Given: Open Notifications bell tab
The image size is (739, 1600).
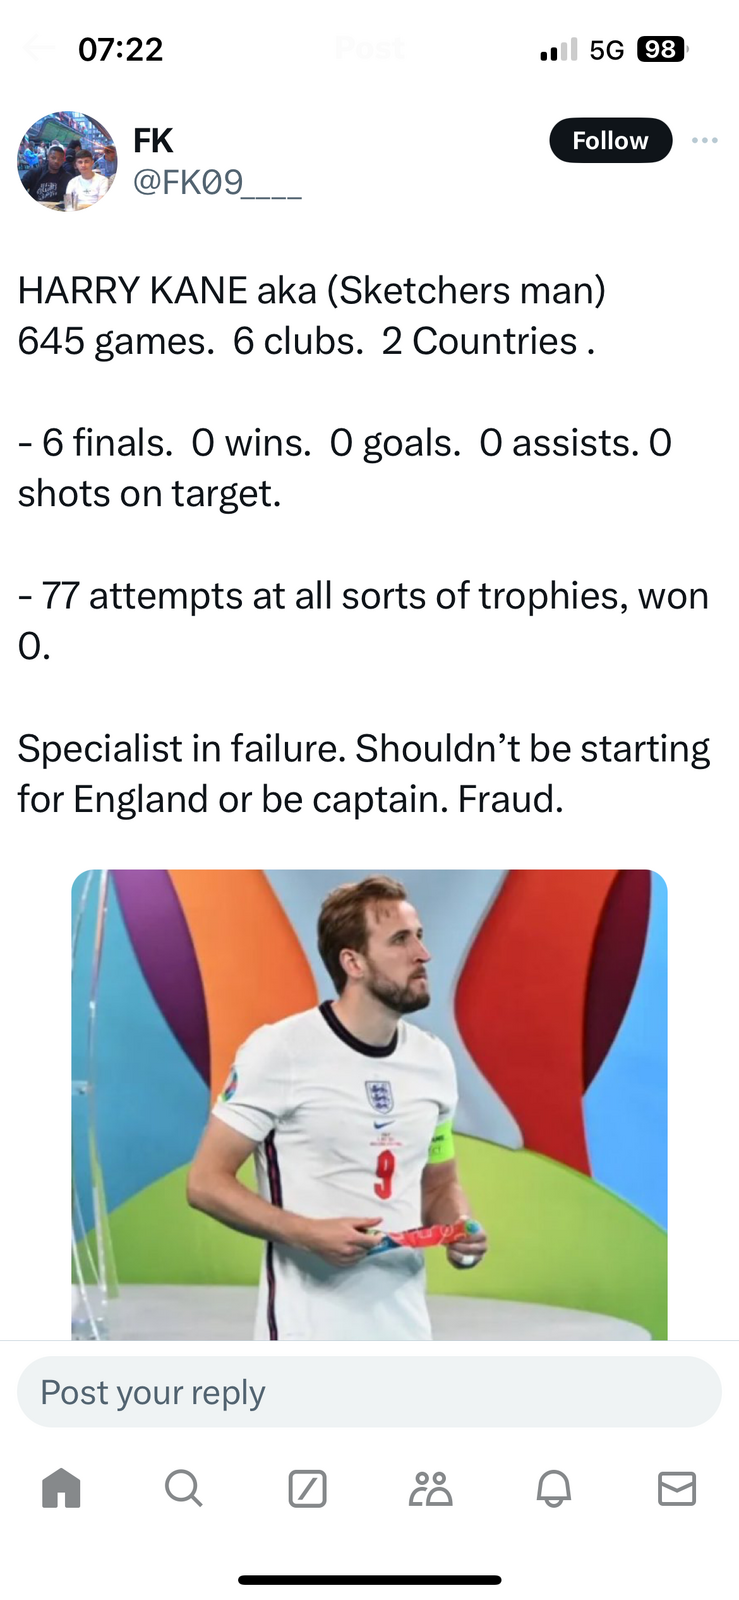Looking at the screenshot, I should click(x=553, y=1488).
